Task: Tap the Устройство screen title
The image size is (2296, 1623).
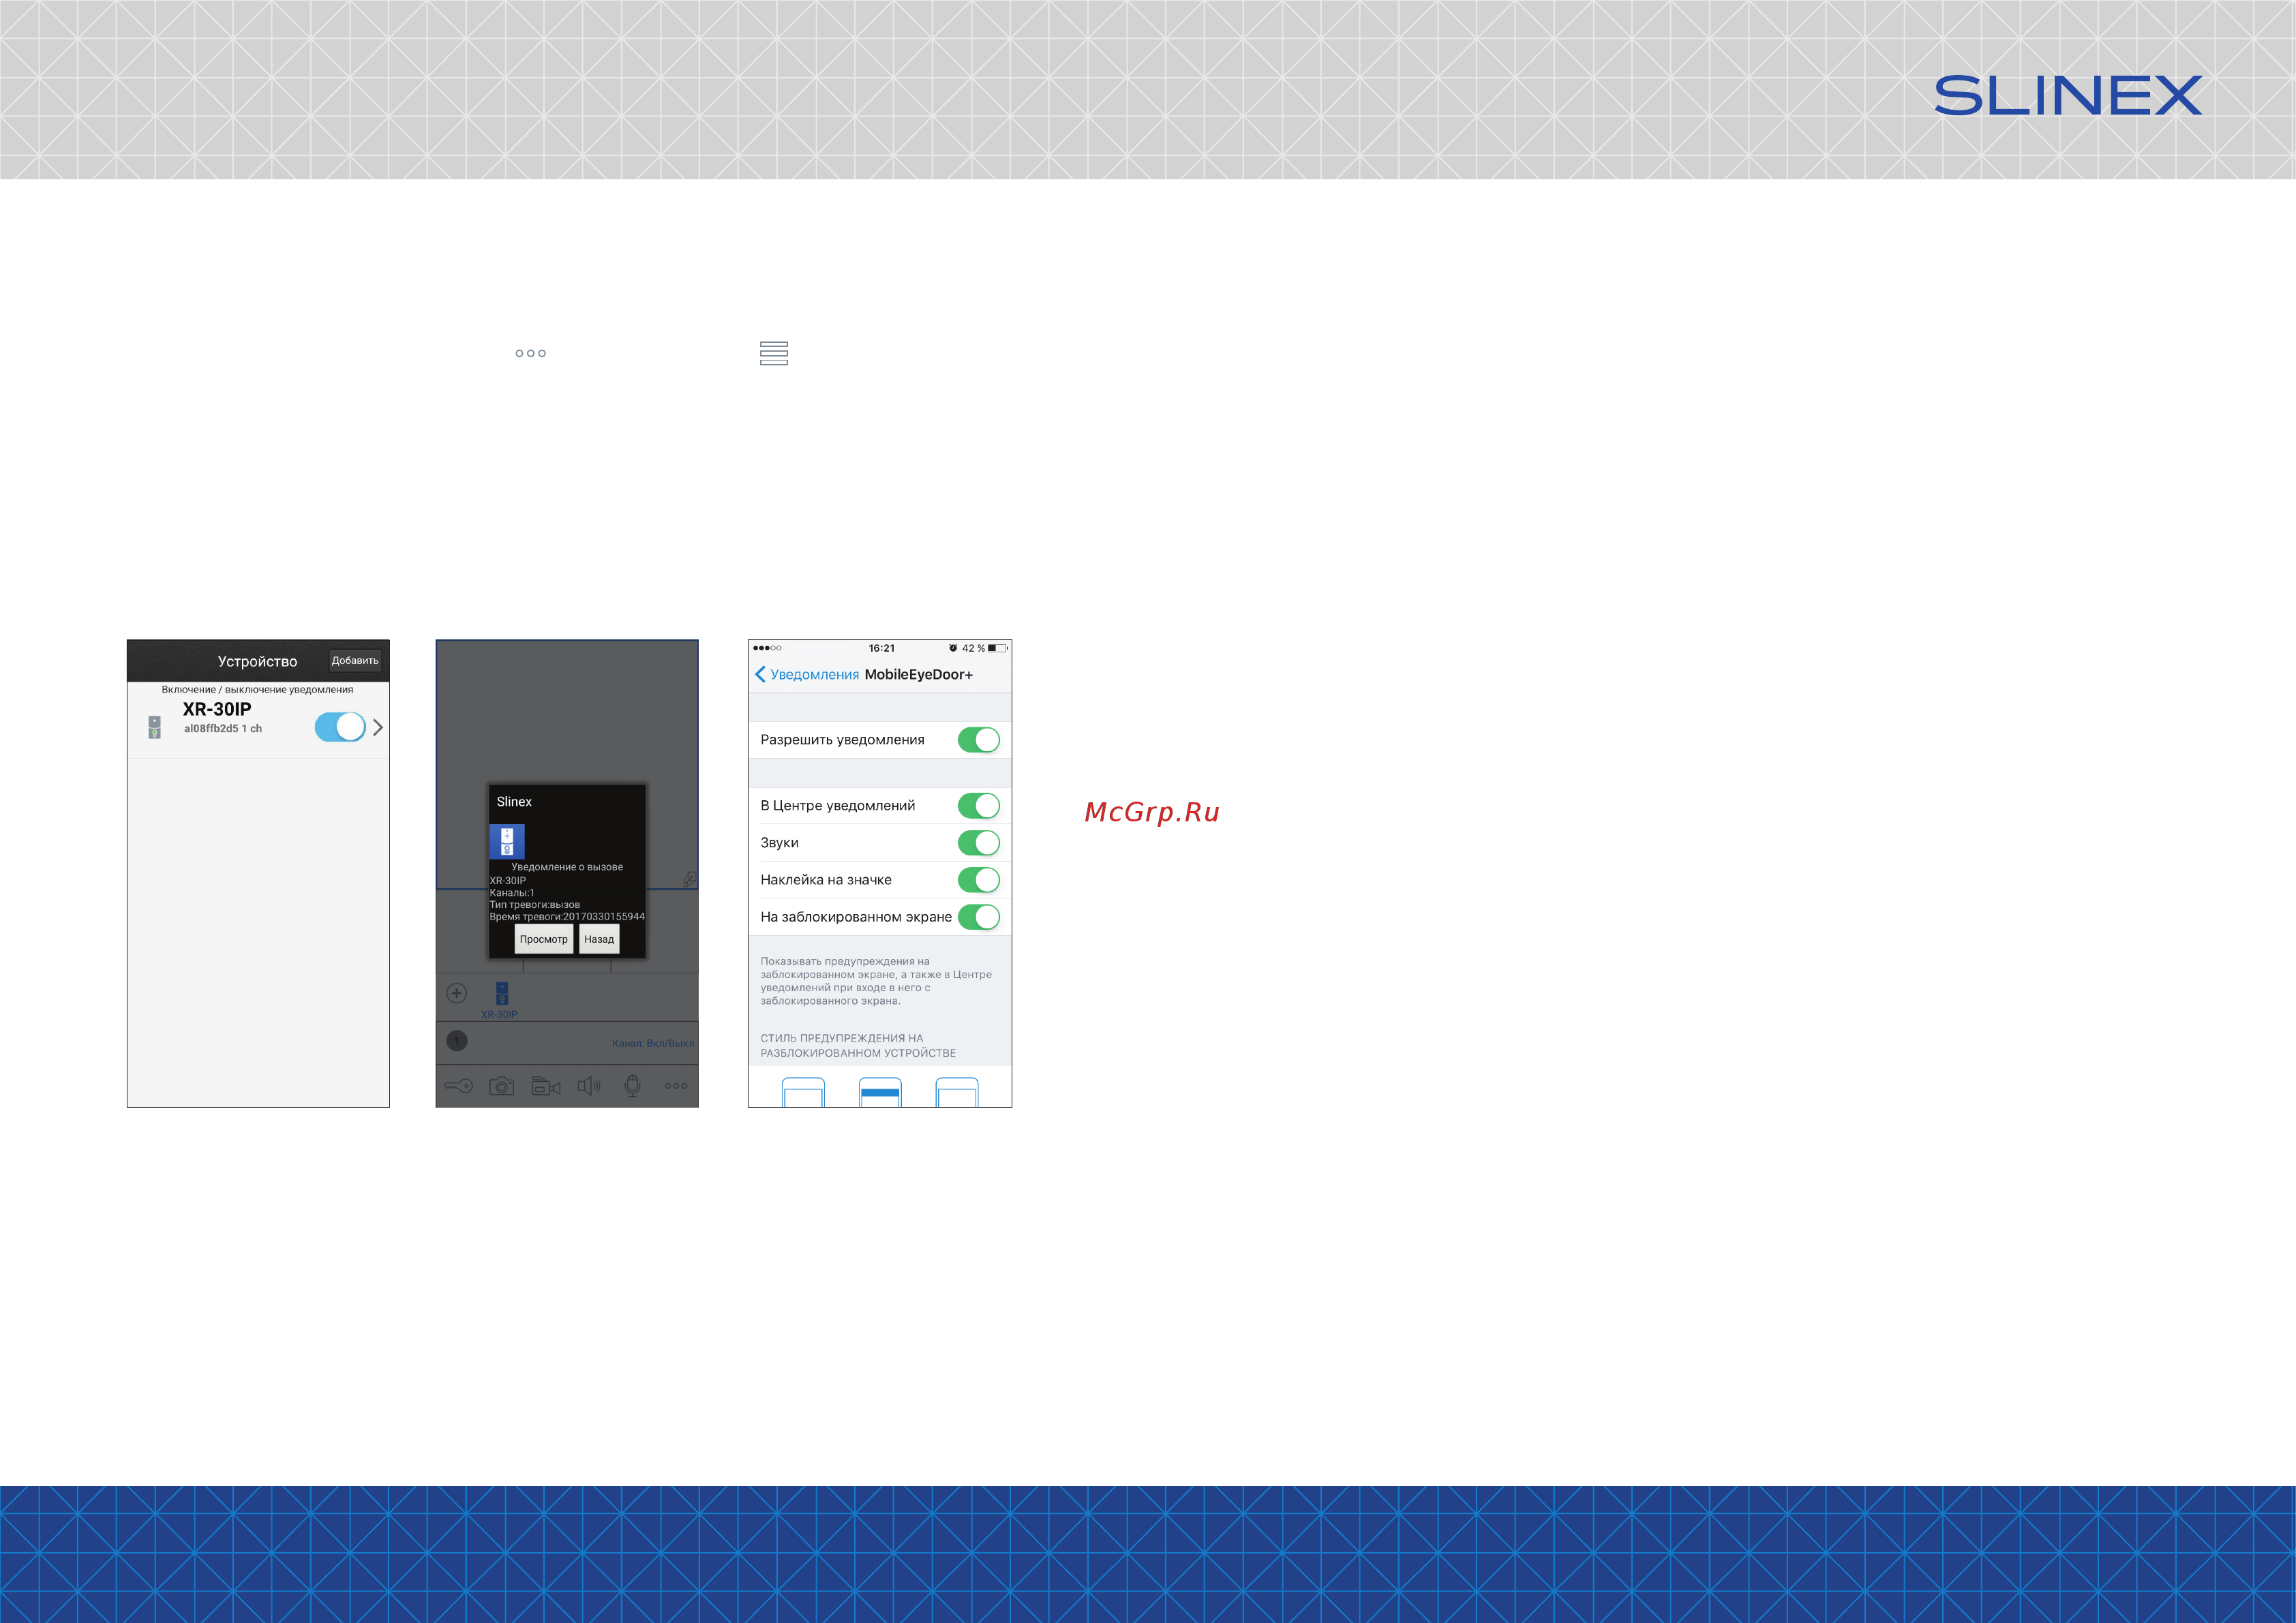Action: [257, 662]
